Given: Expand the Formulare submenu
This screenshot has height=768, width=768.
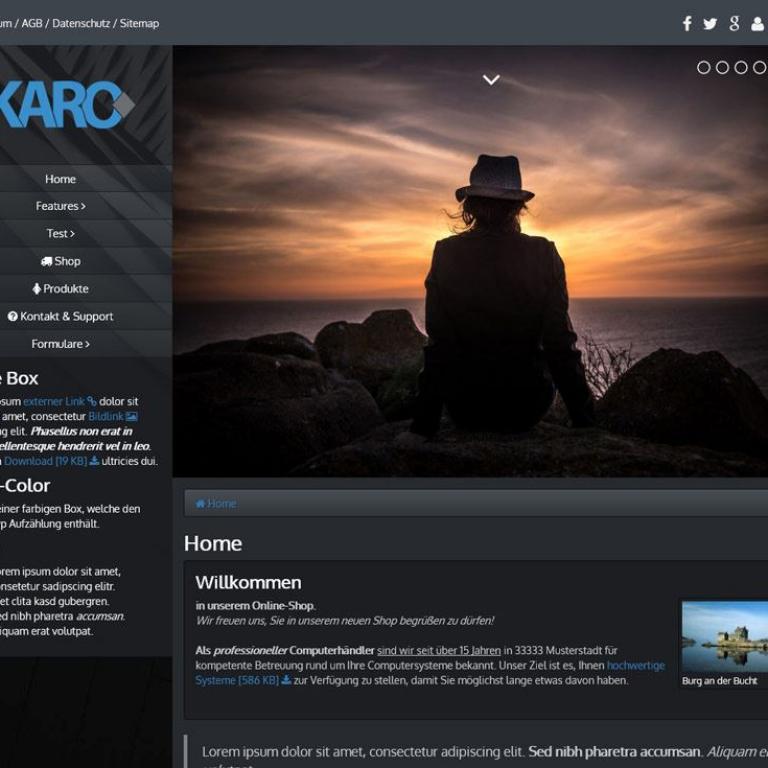Looking at the screenshot, I should coord(60,344).
